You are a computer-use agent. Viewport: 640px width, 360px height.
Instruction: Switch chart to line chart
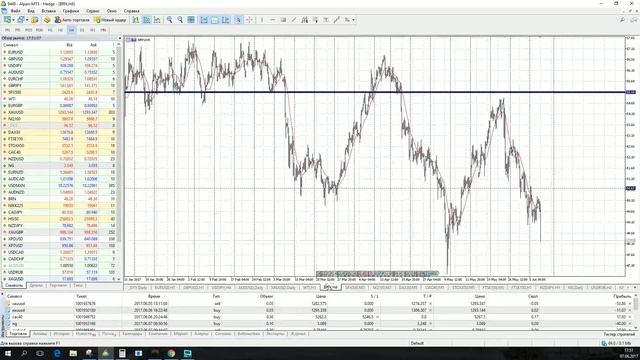pos(157,20)
